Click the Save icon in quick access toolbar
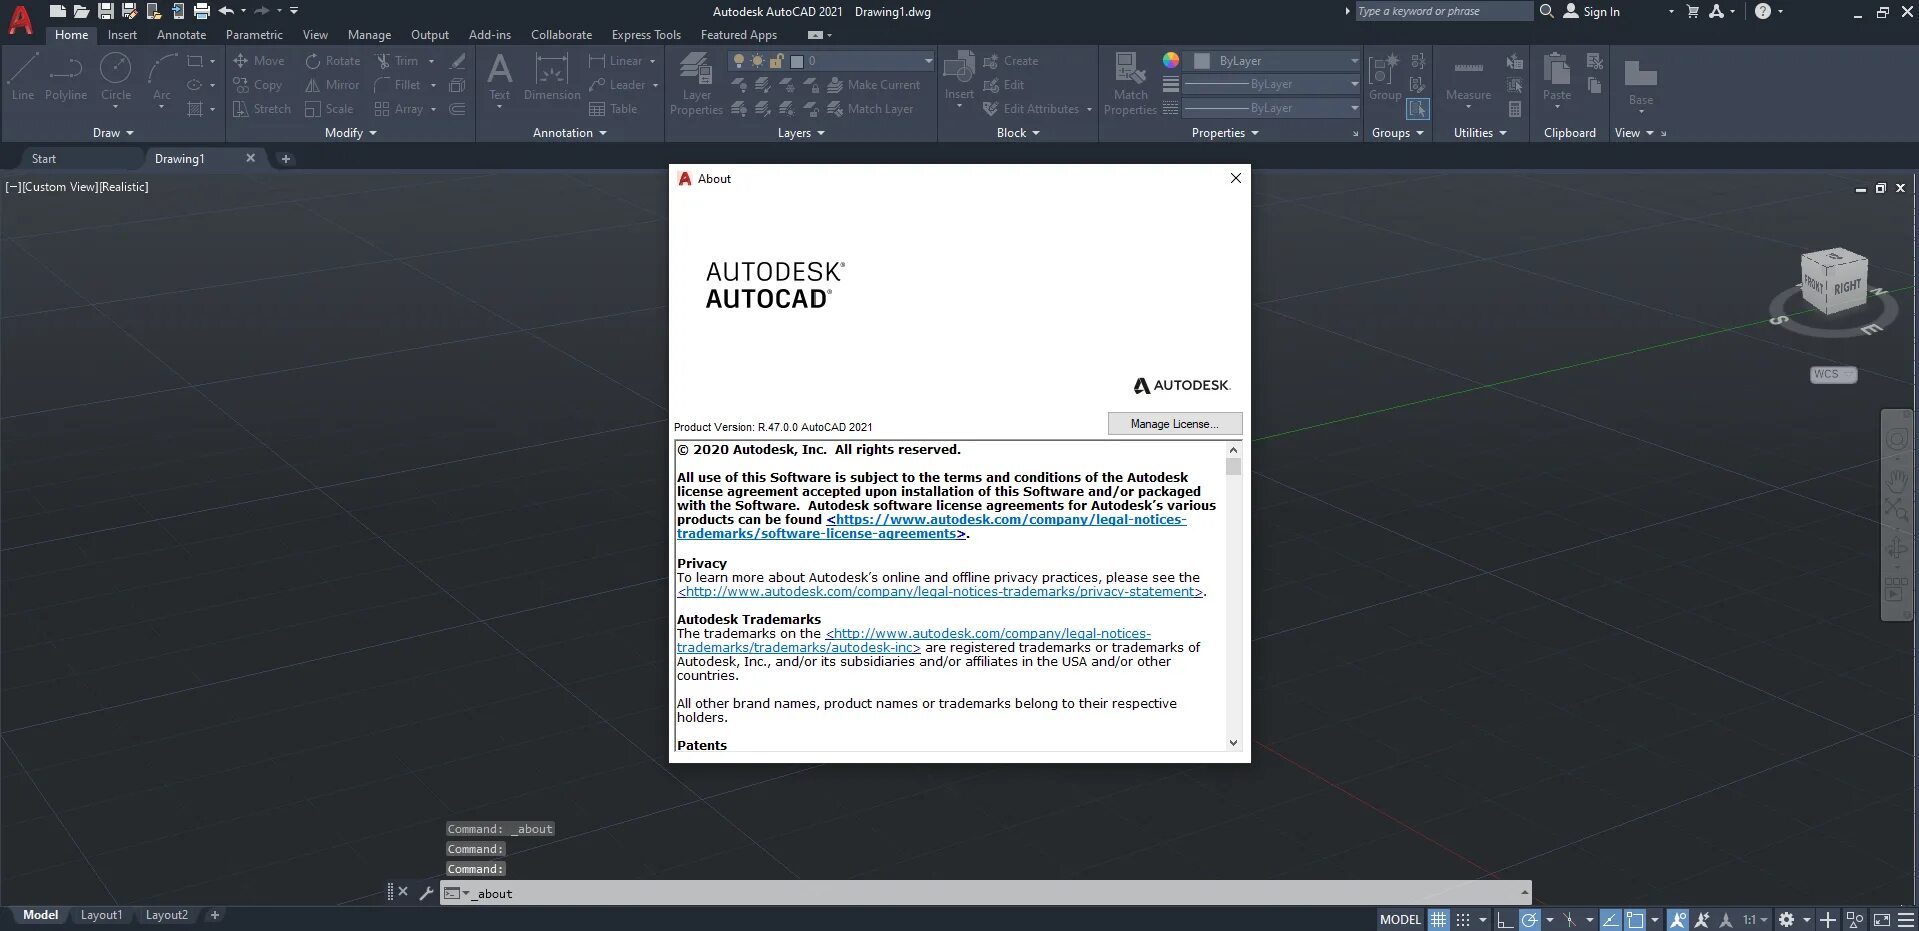1919x931 pixels. click(105, 11)
